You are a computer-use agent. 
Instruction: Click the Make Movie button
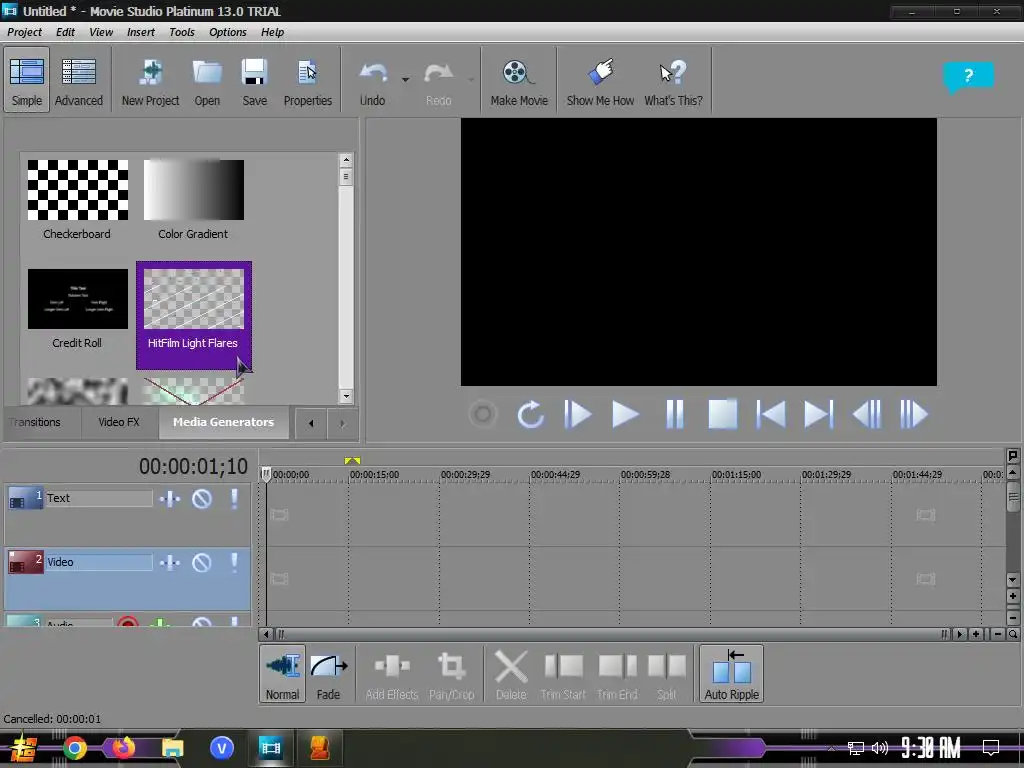coord(519,80)
